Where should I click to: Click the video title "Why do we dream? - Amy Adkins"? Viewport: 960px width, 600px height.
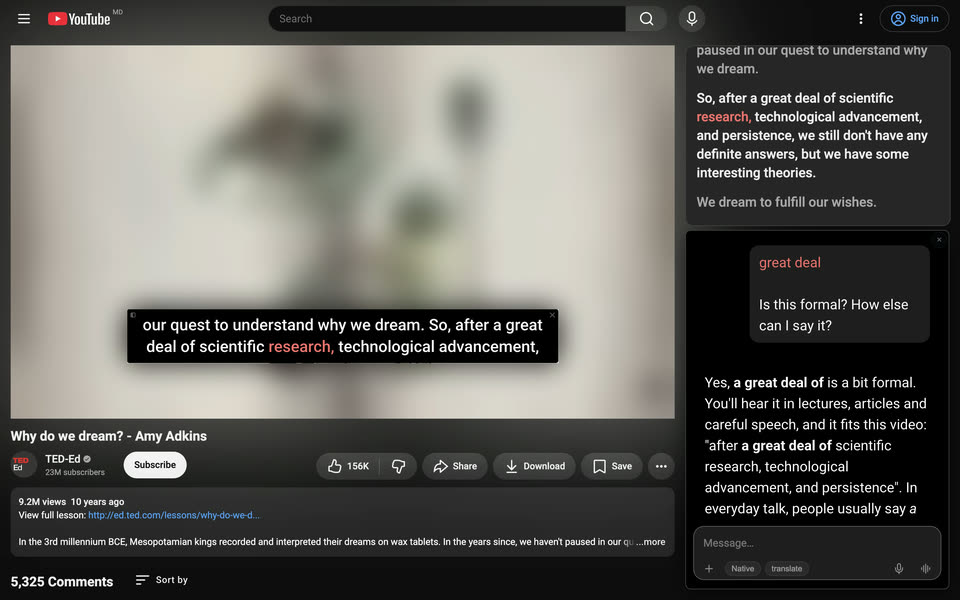(x=108, y=436)
